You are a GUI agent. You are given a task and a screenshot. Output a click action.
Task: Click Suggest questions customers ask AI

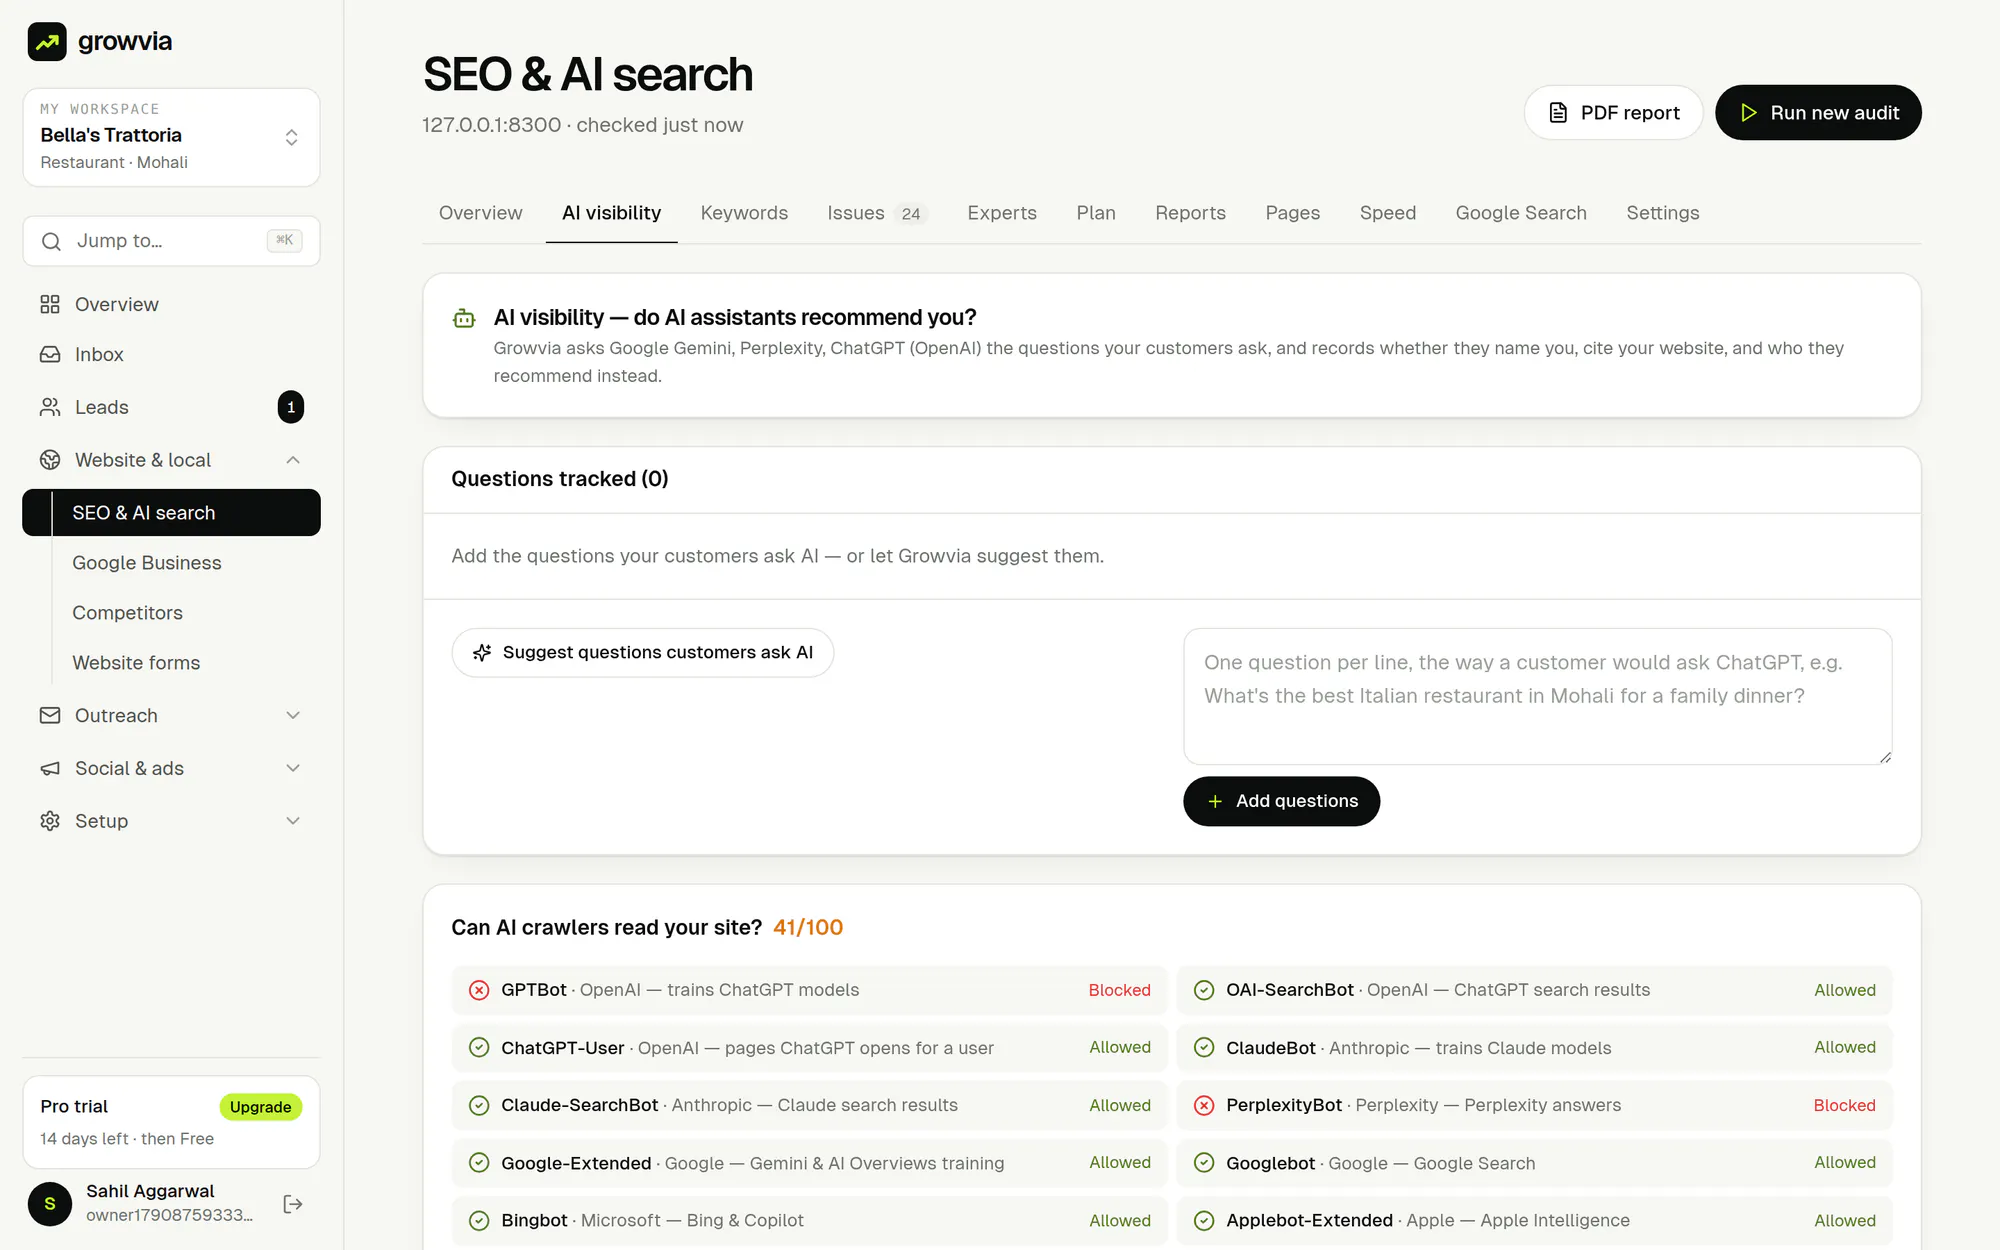pos(643,653)
